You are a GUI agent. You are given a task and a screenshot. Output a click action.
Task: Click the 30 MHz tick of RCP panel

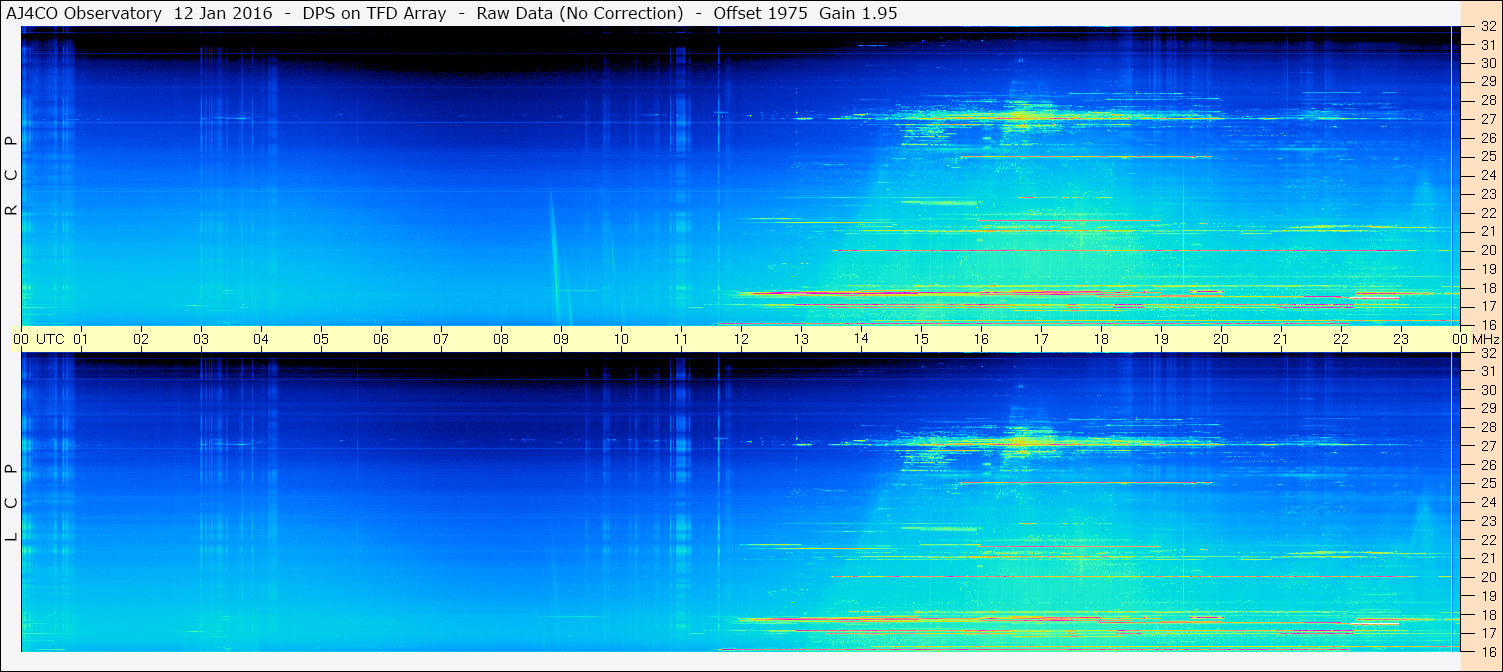(1487, 63)
